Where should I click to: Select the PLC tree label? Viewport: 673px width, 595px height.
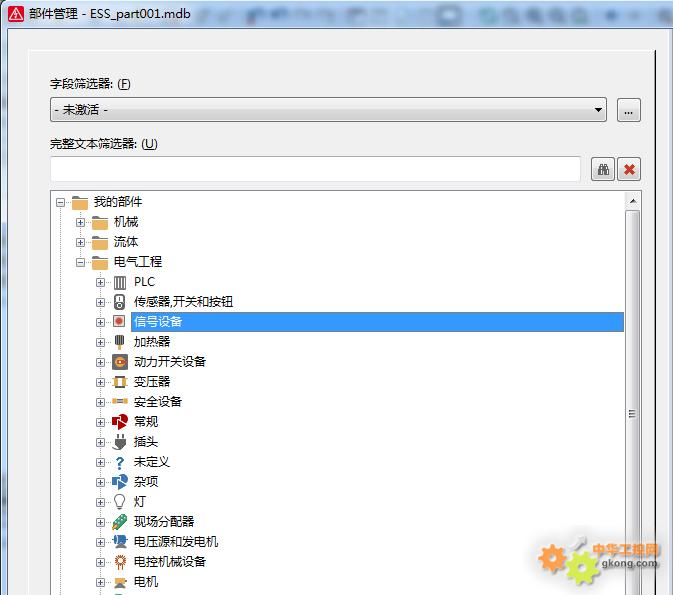pos(144,282)
